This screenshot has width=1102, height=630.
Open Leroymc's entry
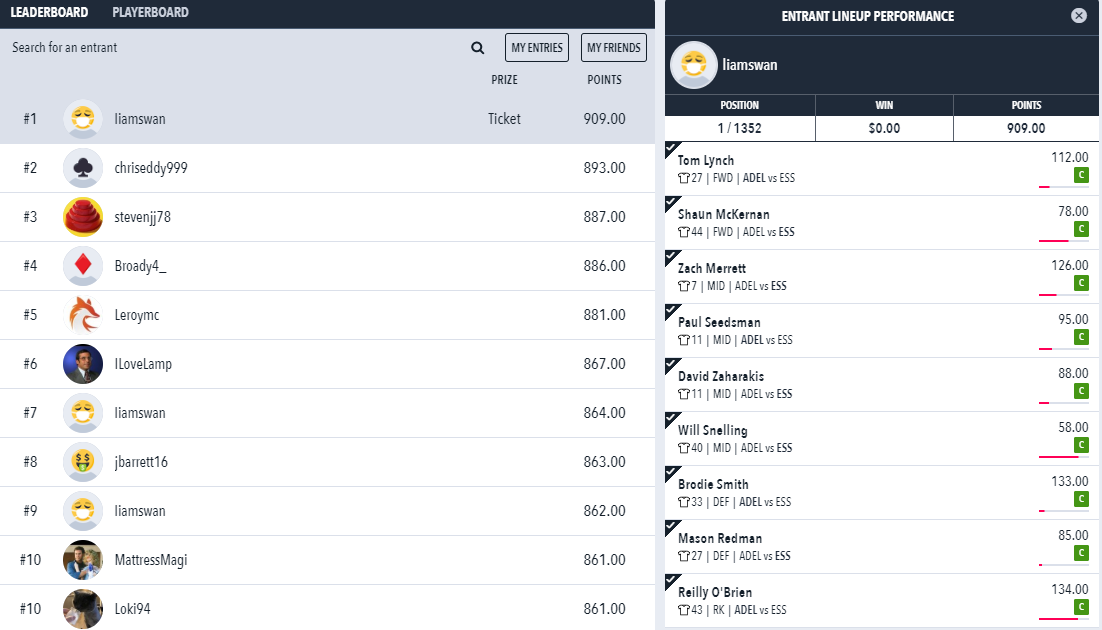pos(328,315)
